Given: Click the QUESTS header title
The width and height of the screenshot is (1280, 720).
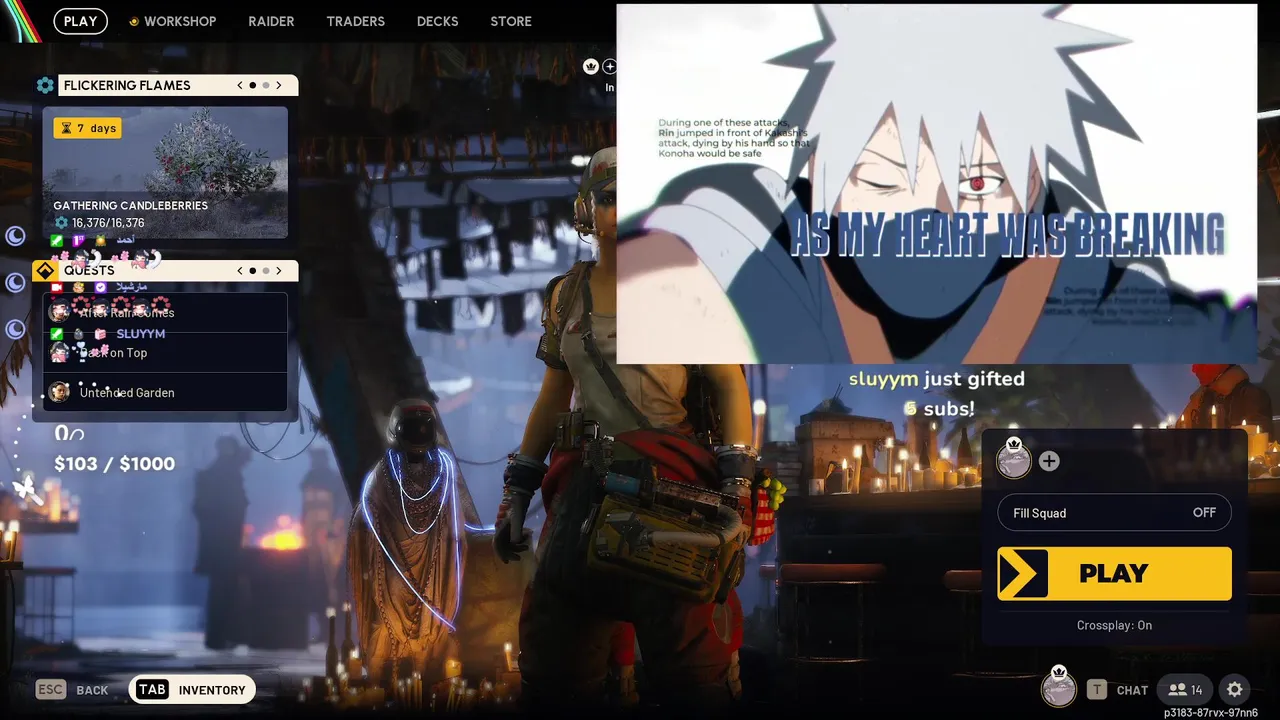Looking at the screenshot, I should pos(89,271).
